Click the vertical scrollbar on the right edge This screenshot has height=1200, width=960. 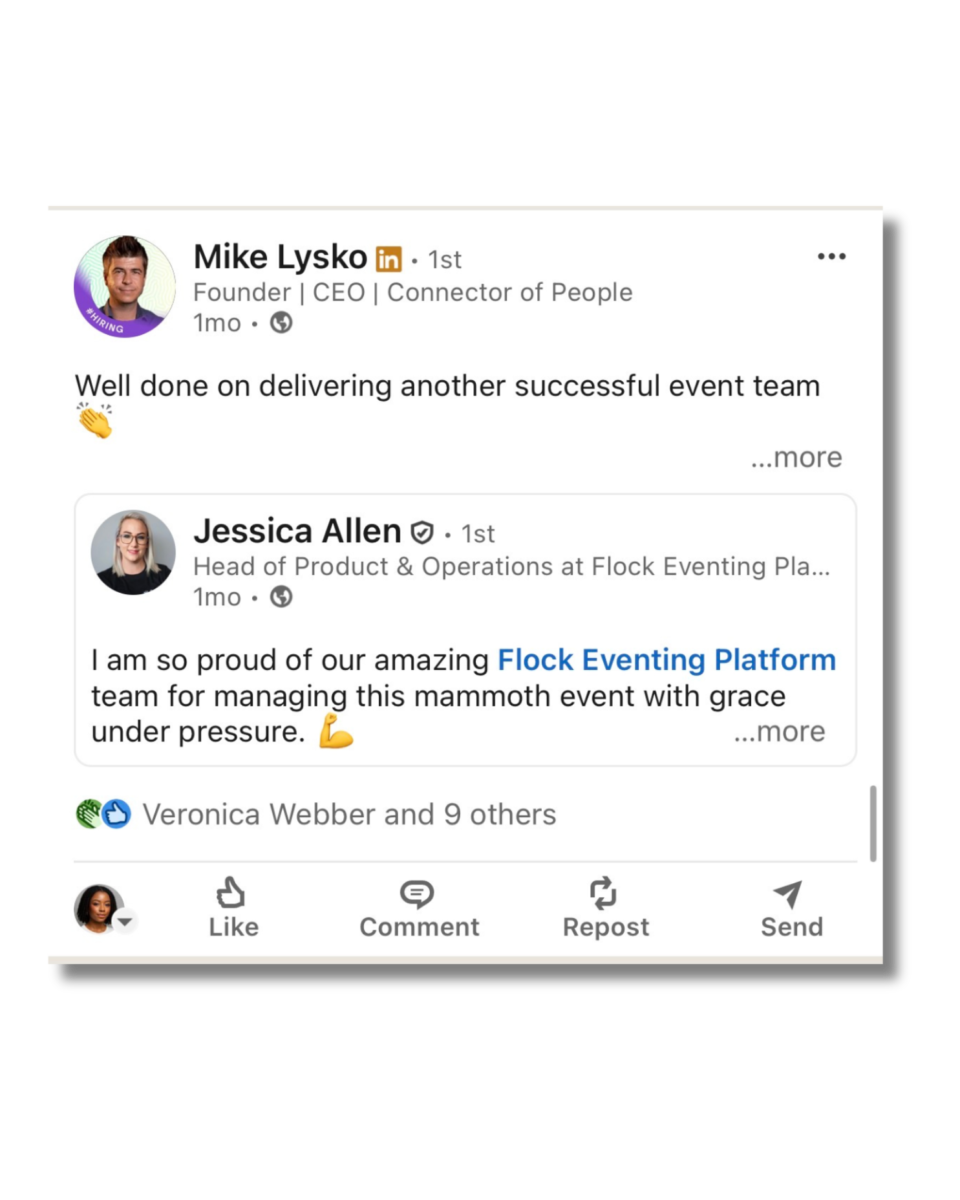(x=873, y=823)
